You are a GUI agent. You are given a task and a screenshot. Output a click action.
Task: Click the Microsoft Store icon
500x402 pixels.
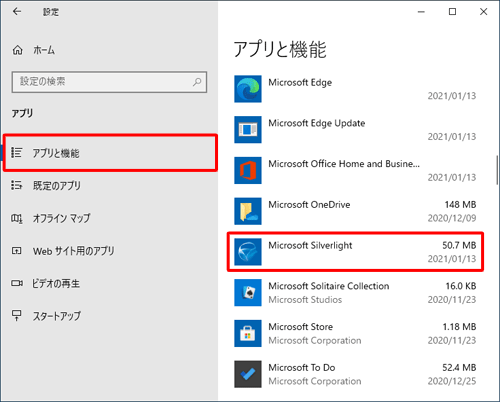tap(248, 333)
